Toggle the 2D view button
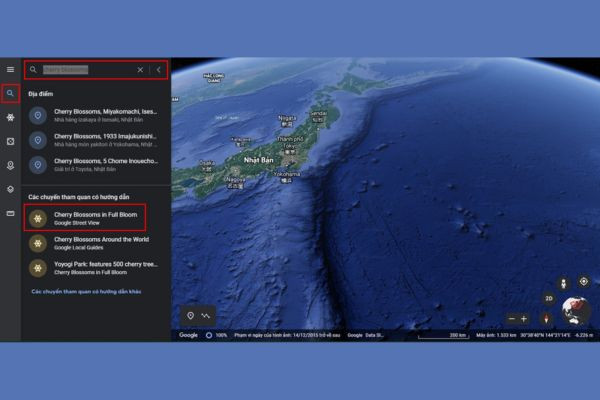The height and width of the screenshot is (400, 600). click(x=549, y=299)
